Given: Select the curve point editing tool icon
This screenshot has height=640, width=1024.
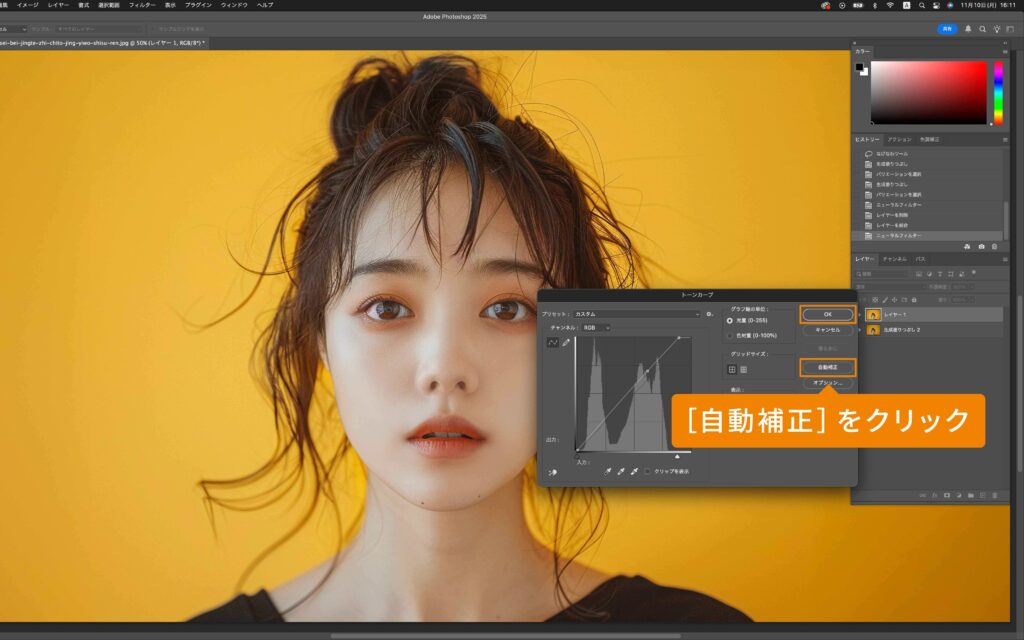Looking at the screenshot, I should pyautogui.click(x=553, y=342).
